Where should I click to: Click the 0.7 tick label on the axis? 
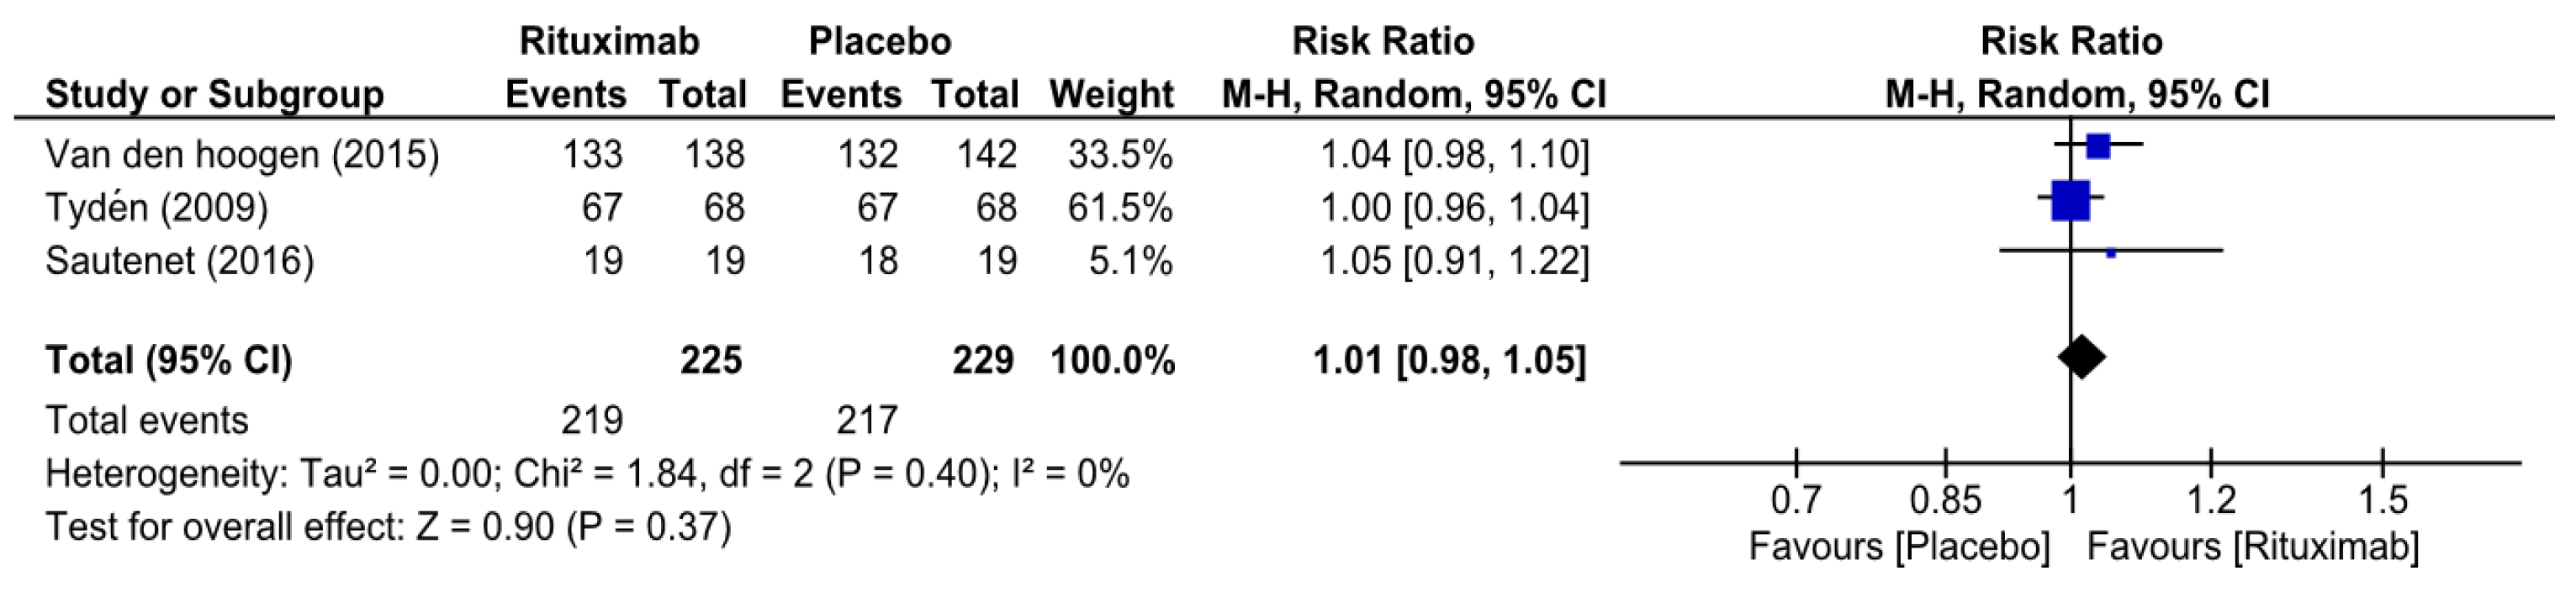coord(1795,498)
